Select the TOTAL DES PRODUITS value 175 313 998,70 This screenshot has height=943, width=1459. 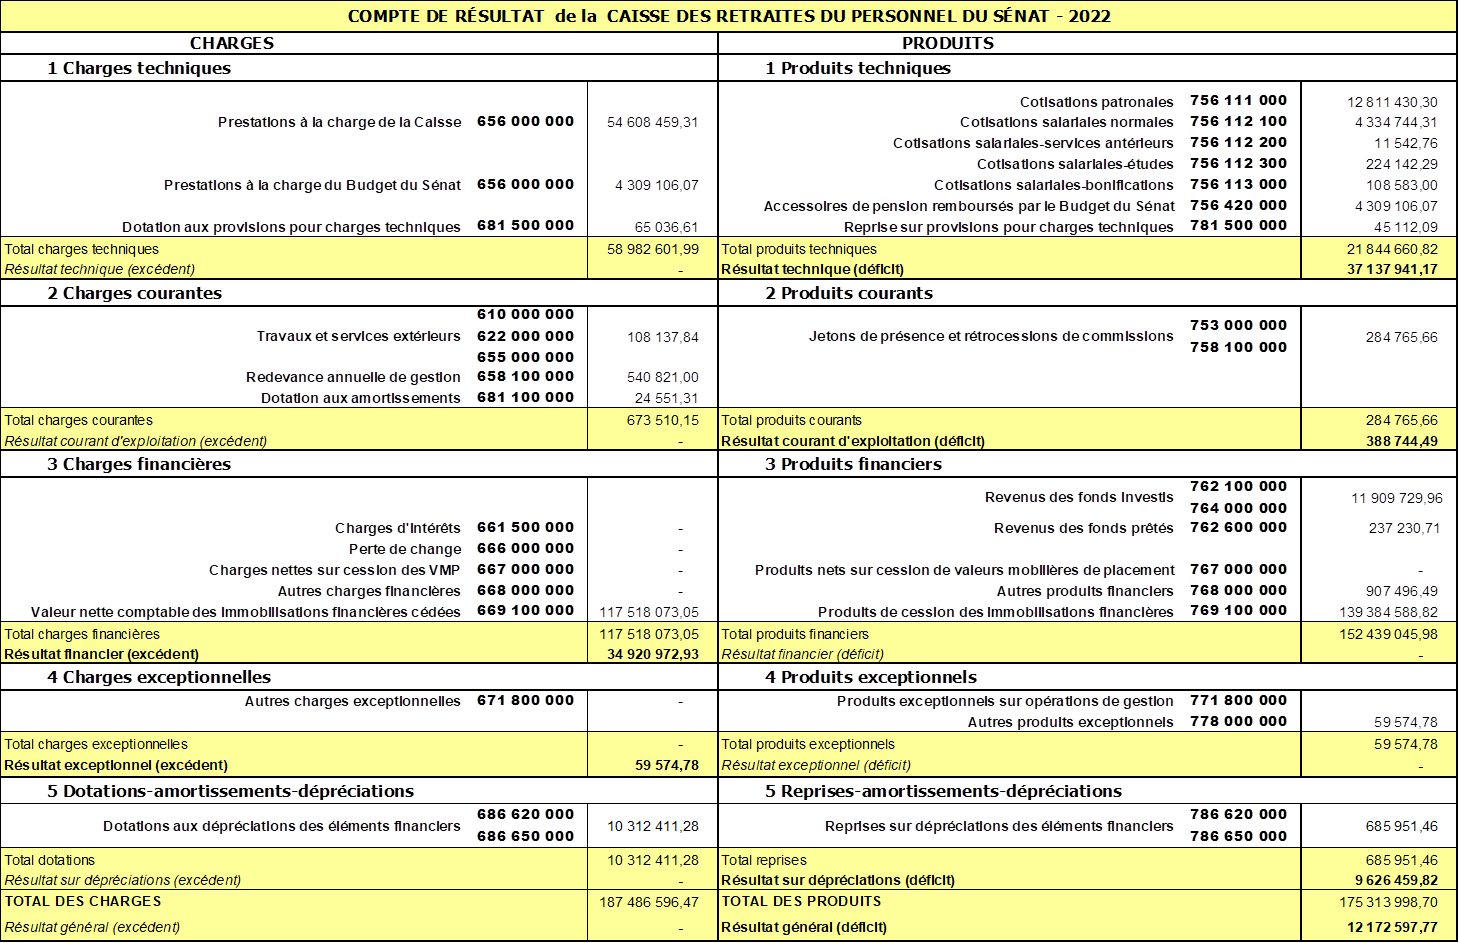[1388, 902]
